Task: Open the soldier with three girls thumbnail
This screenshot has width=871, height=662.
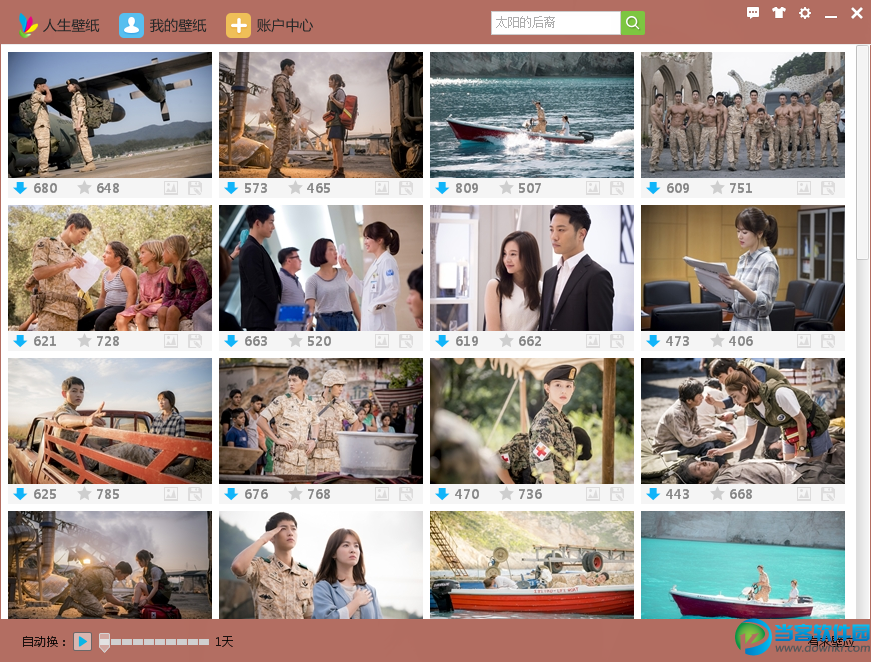Action: point(110,268)
